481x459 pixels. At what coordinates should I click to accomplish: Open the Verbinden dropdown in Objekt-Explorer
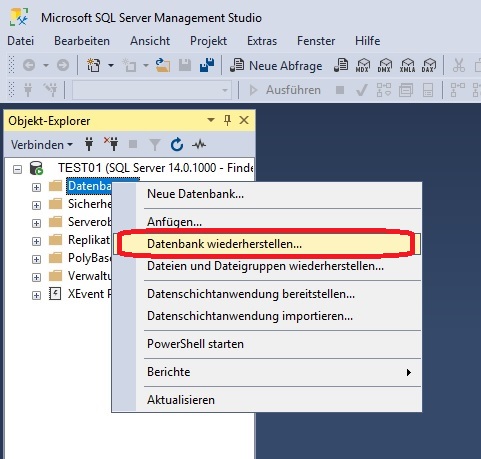[42, 145]
